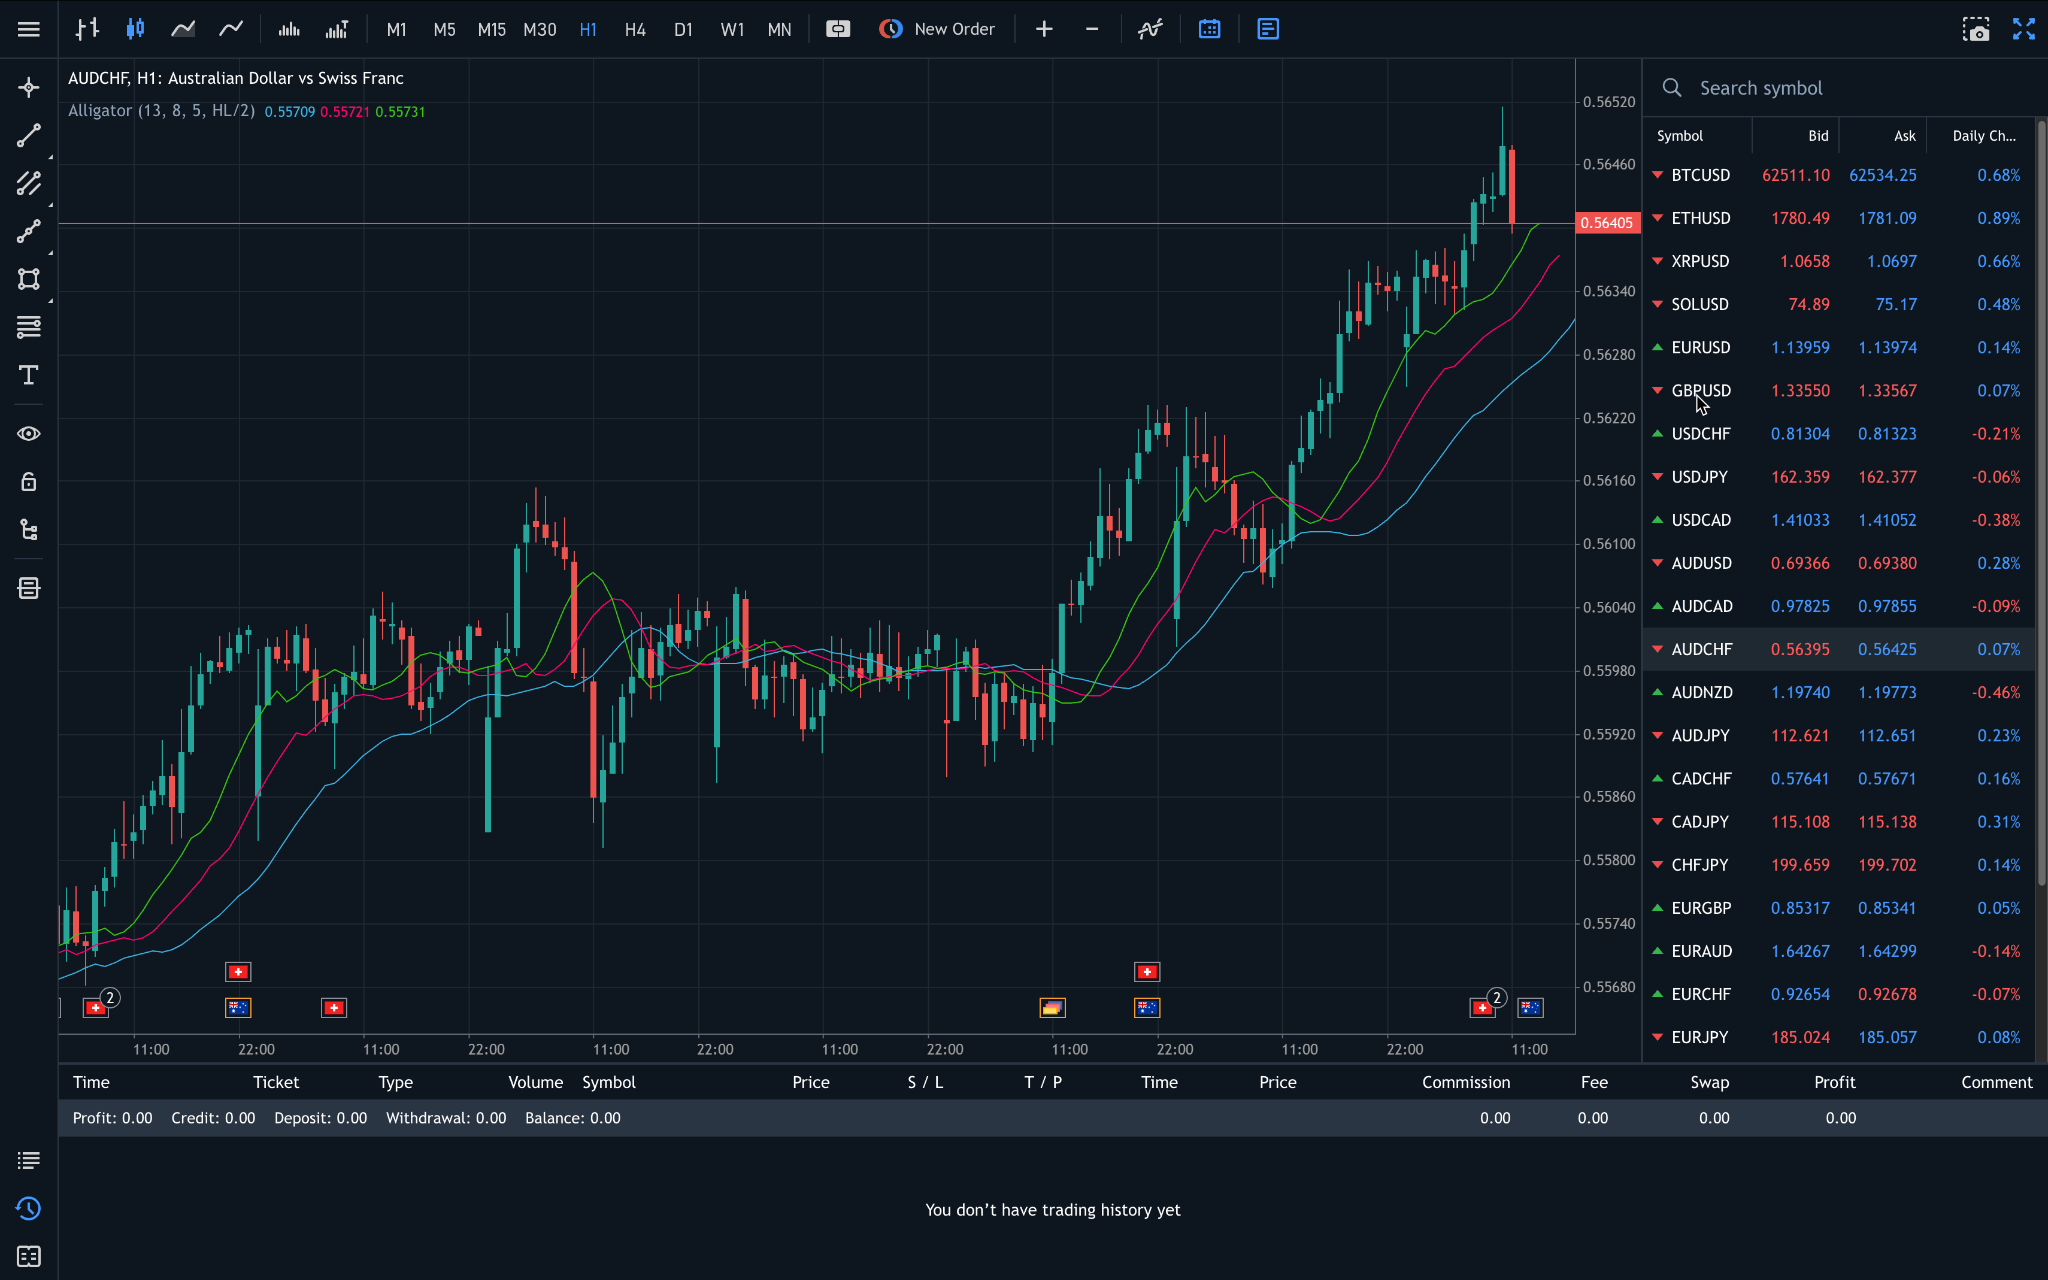Open the journal tab at bottom
This screenshot has height=1280, width=2048.
[29, 1256]
